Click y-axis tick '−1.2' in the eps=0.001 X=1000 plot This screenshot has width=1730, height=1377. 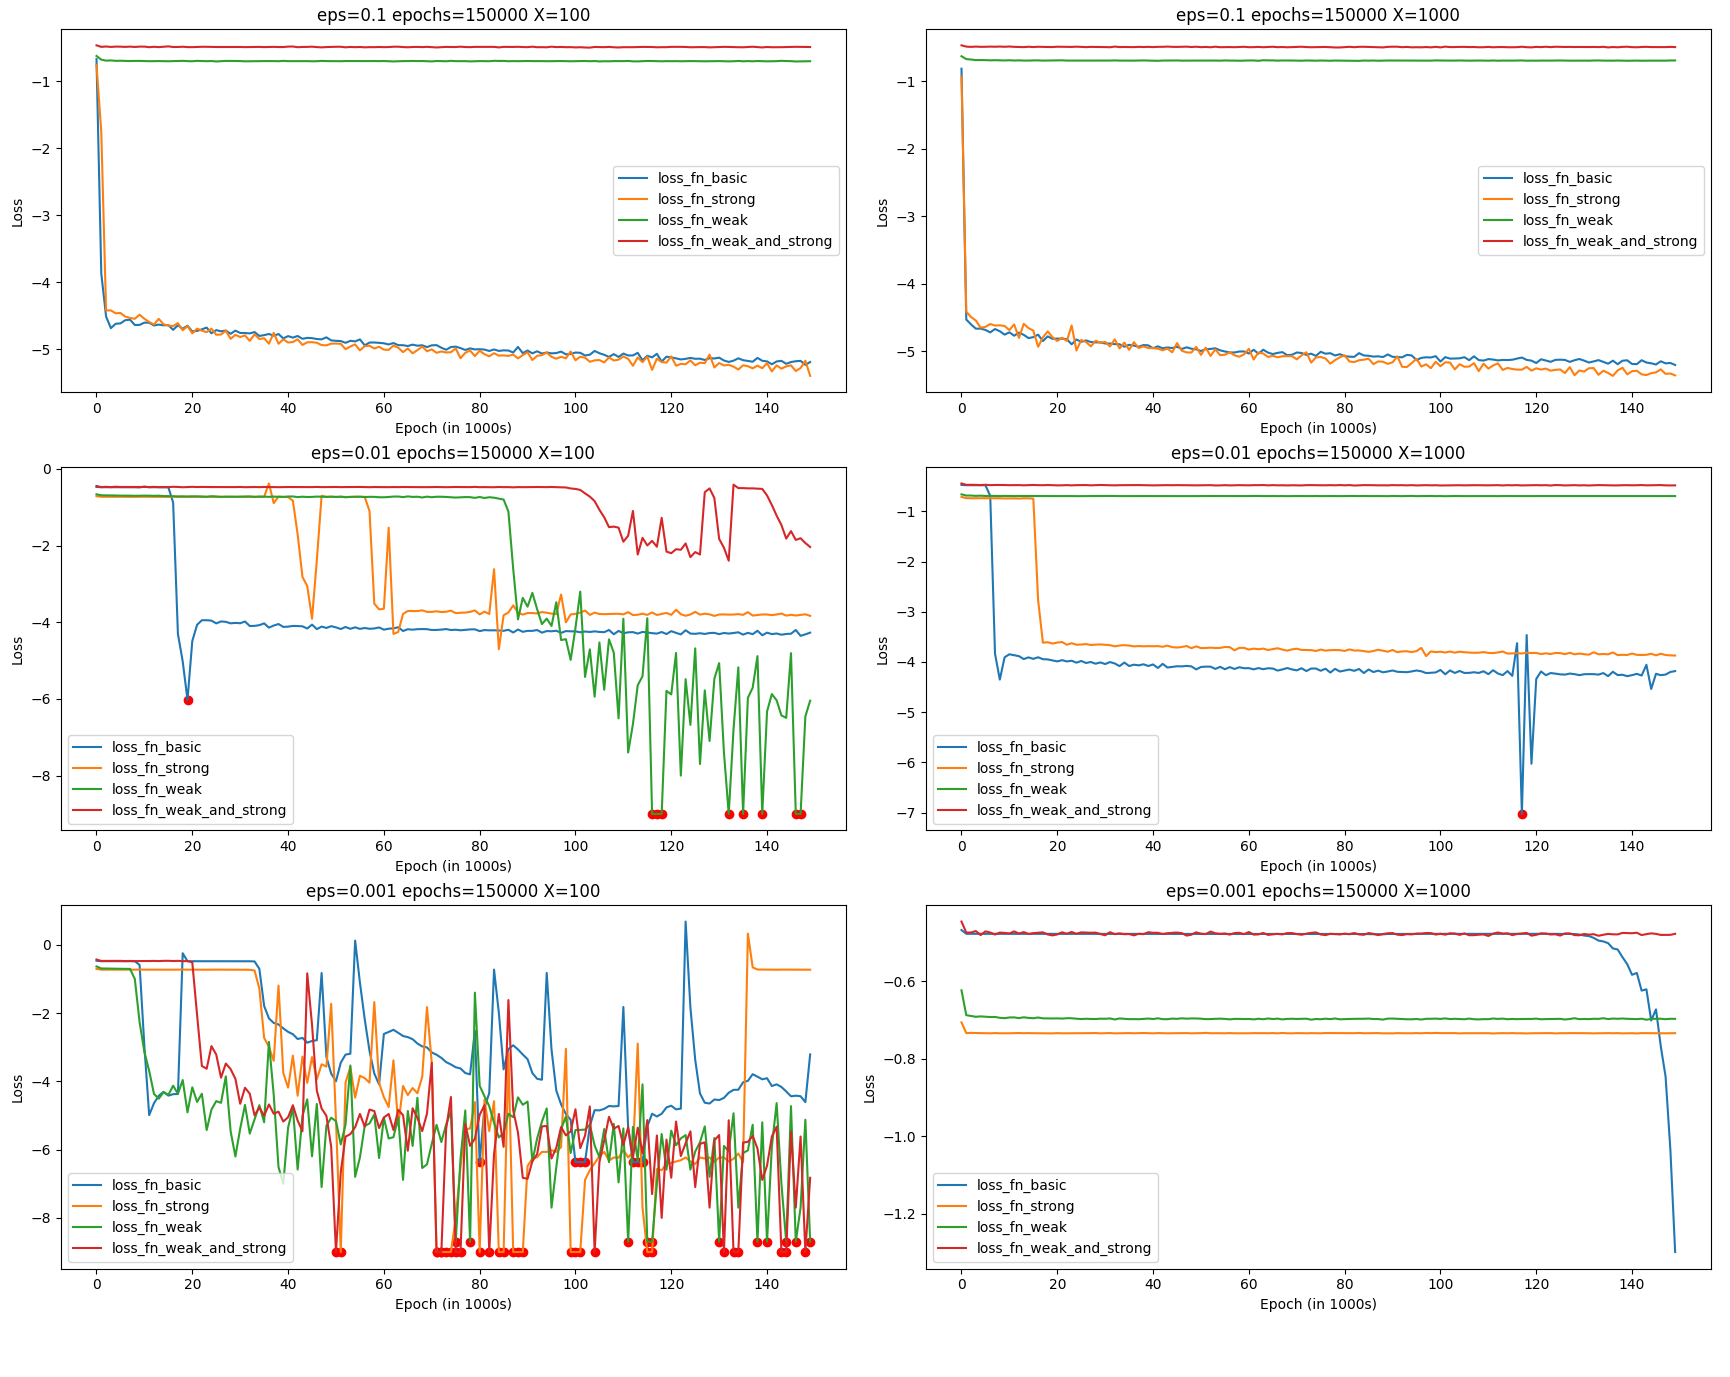point(900,1214)
